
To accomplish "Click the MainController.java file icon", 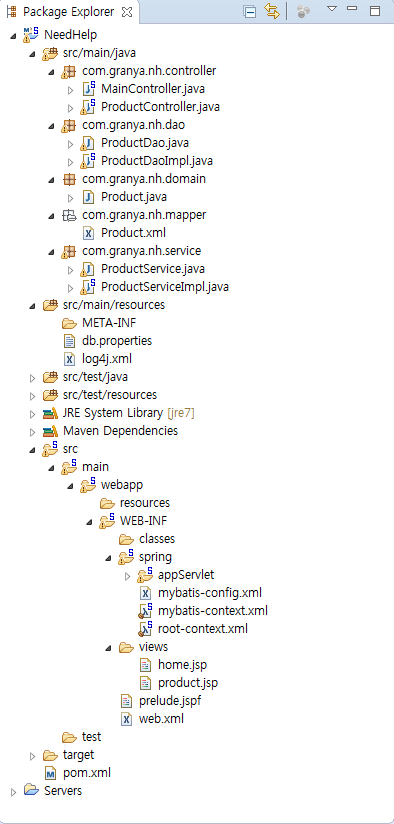I will (x=88, y=89).
